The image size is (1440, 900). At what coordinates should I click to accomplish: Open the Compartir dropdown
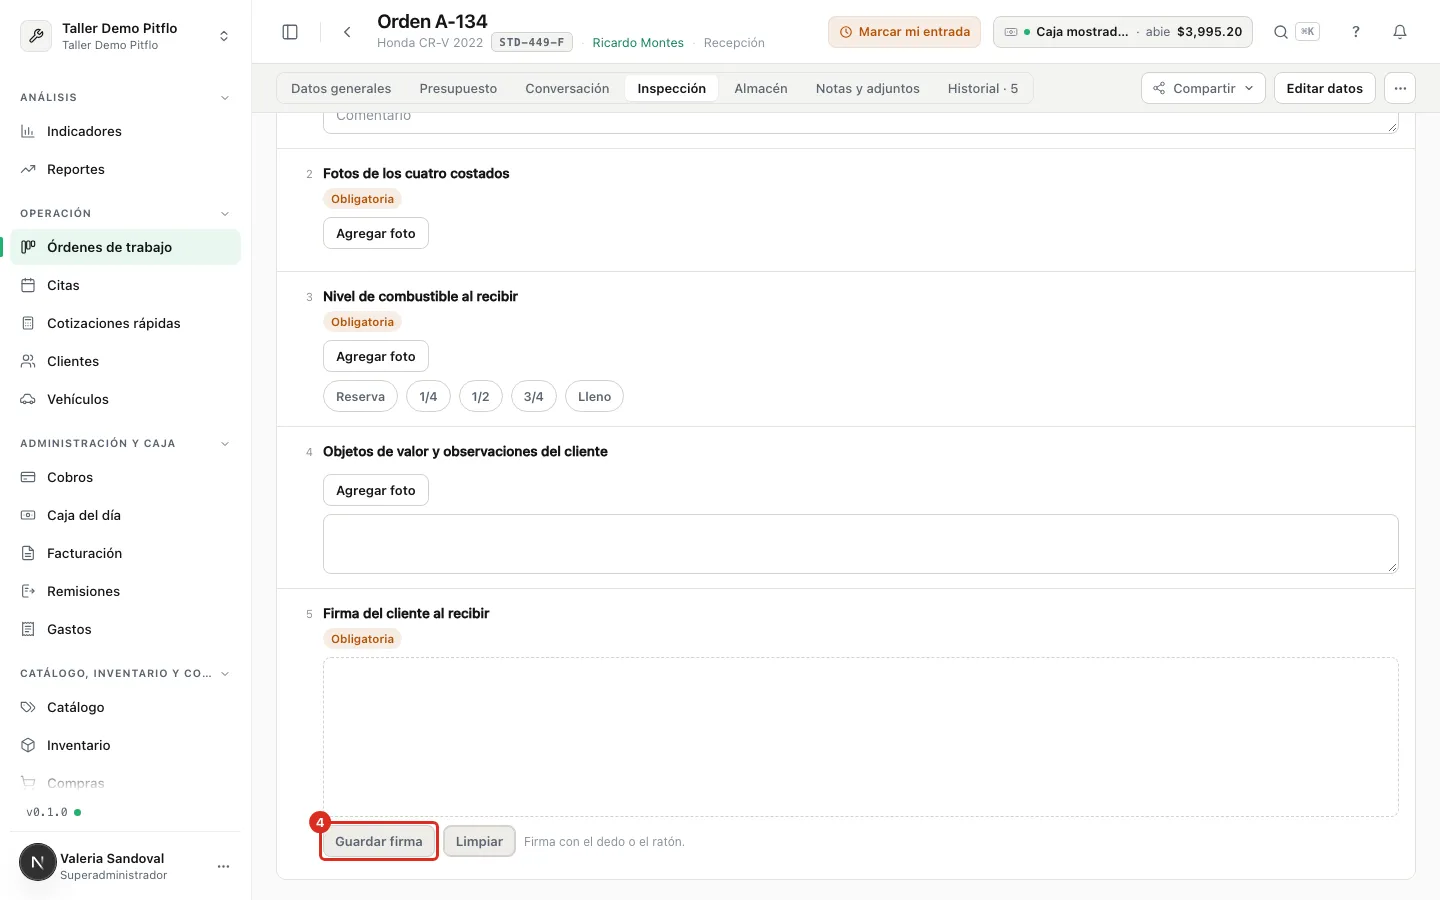click(1203, 88)
